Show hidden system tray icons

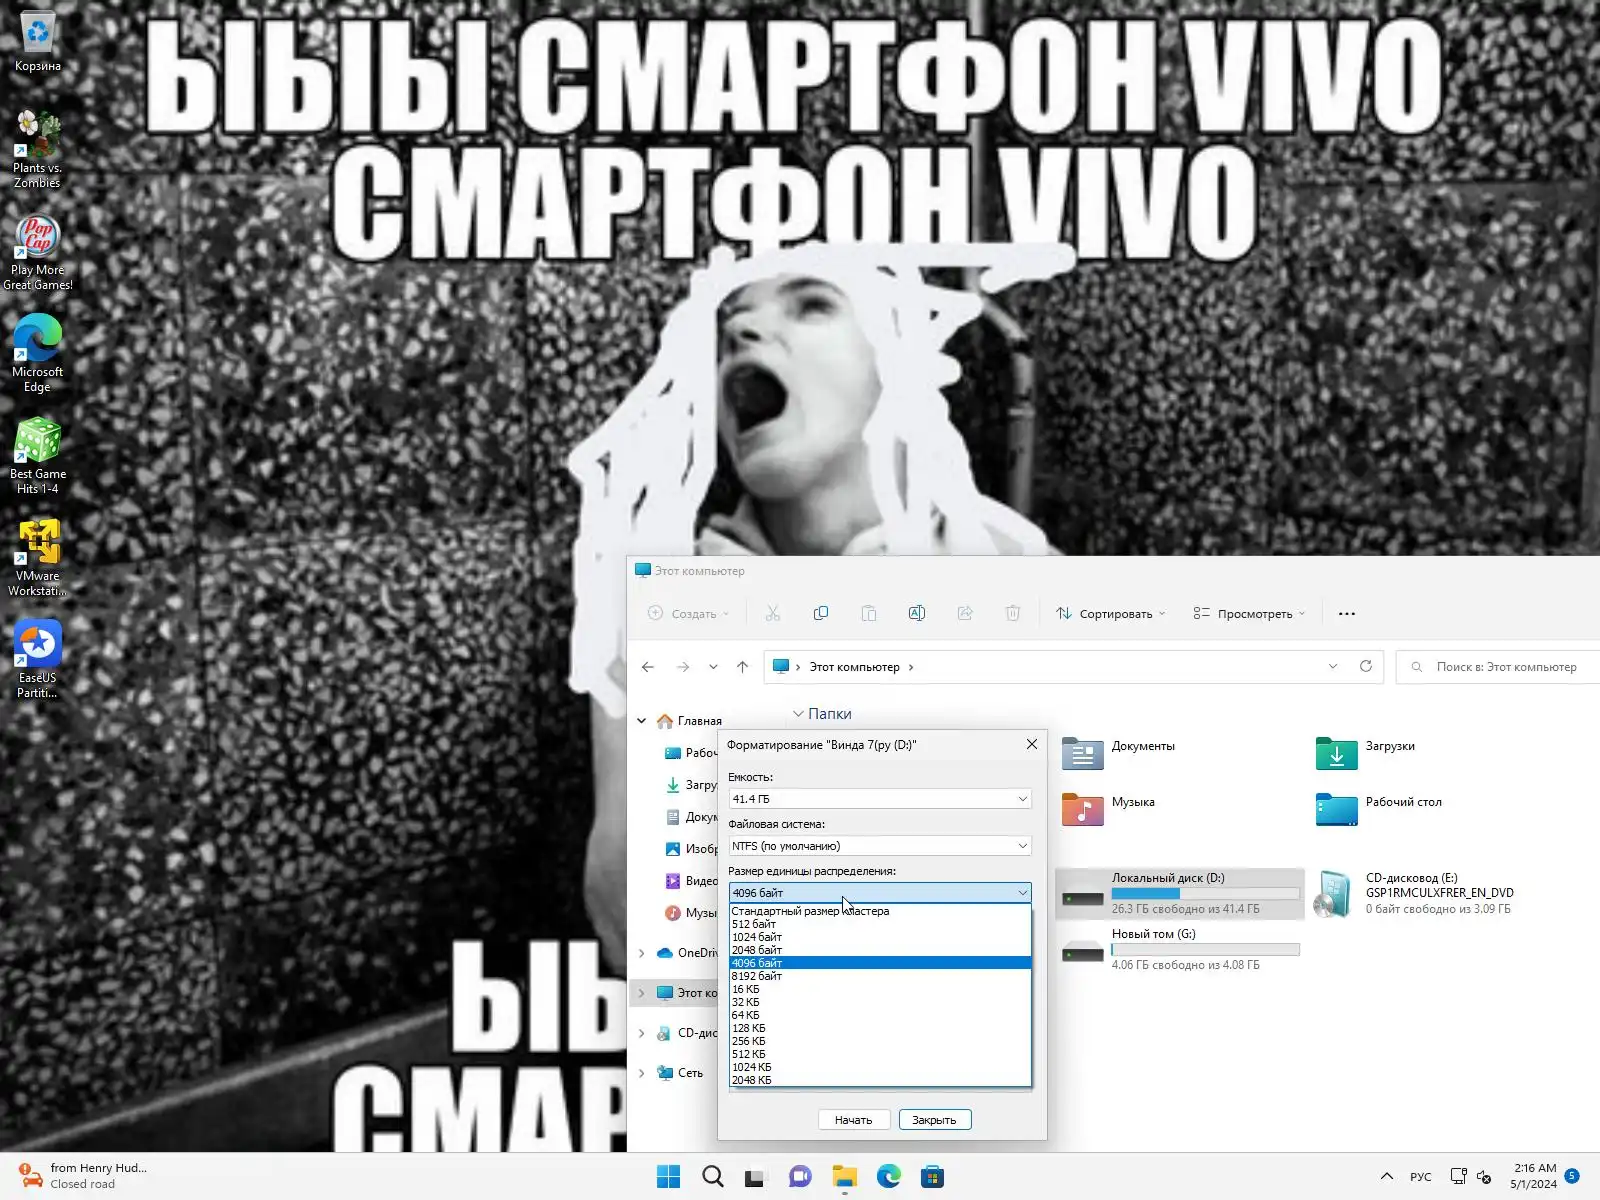click(1387, 1176)
